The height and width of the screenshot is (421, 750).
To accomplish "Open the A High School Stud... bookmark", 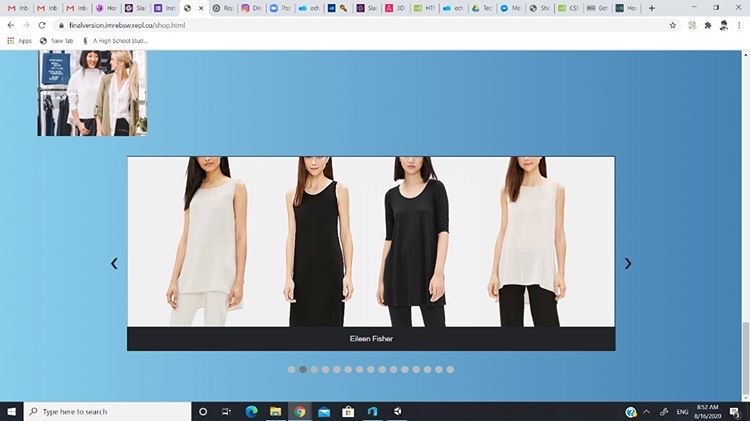I will coord(115,41).
